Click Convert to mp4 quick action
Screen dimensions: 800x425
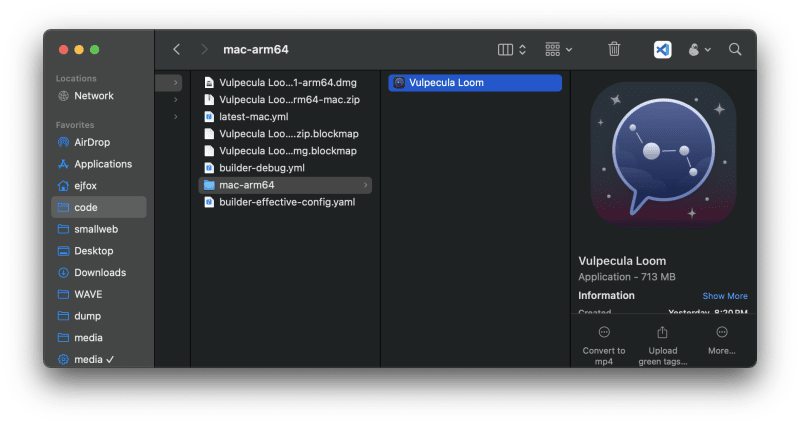[x=604, y=346]
